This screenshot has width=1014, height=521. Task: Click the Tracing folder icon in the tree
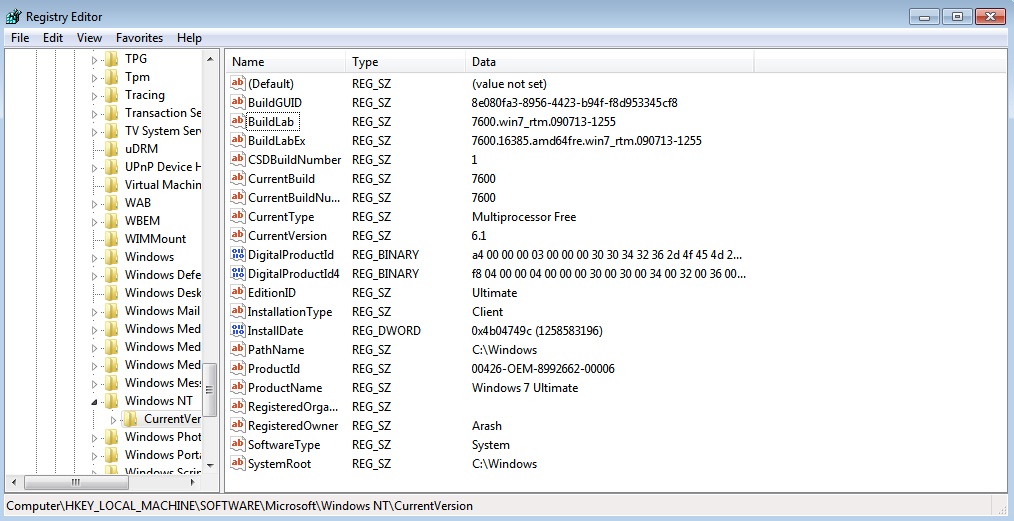111,95
